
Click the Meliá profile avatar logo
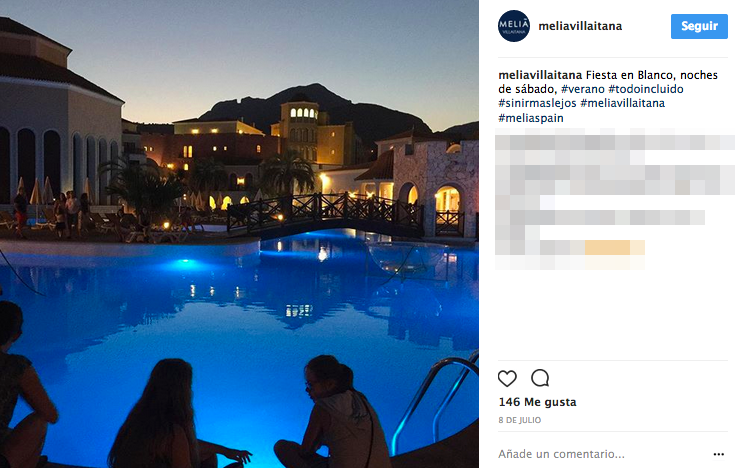[x=514, y=26]
